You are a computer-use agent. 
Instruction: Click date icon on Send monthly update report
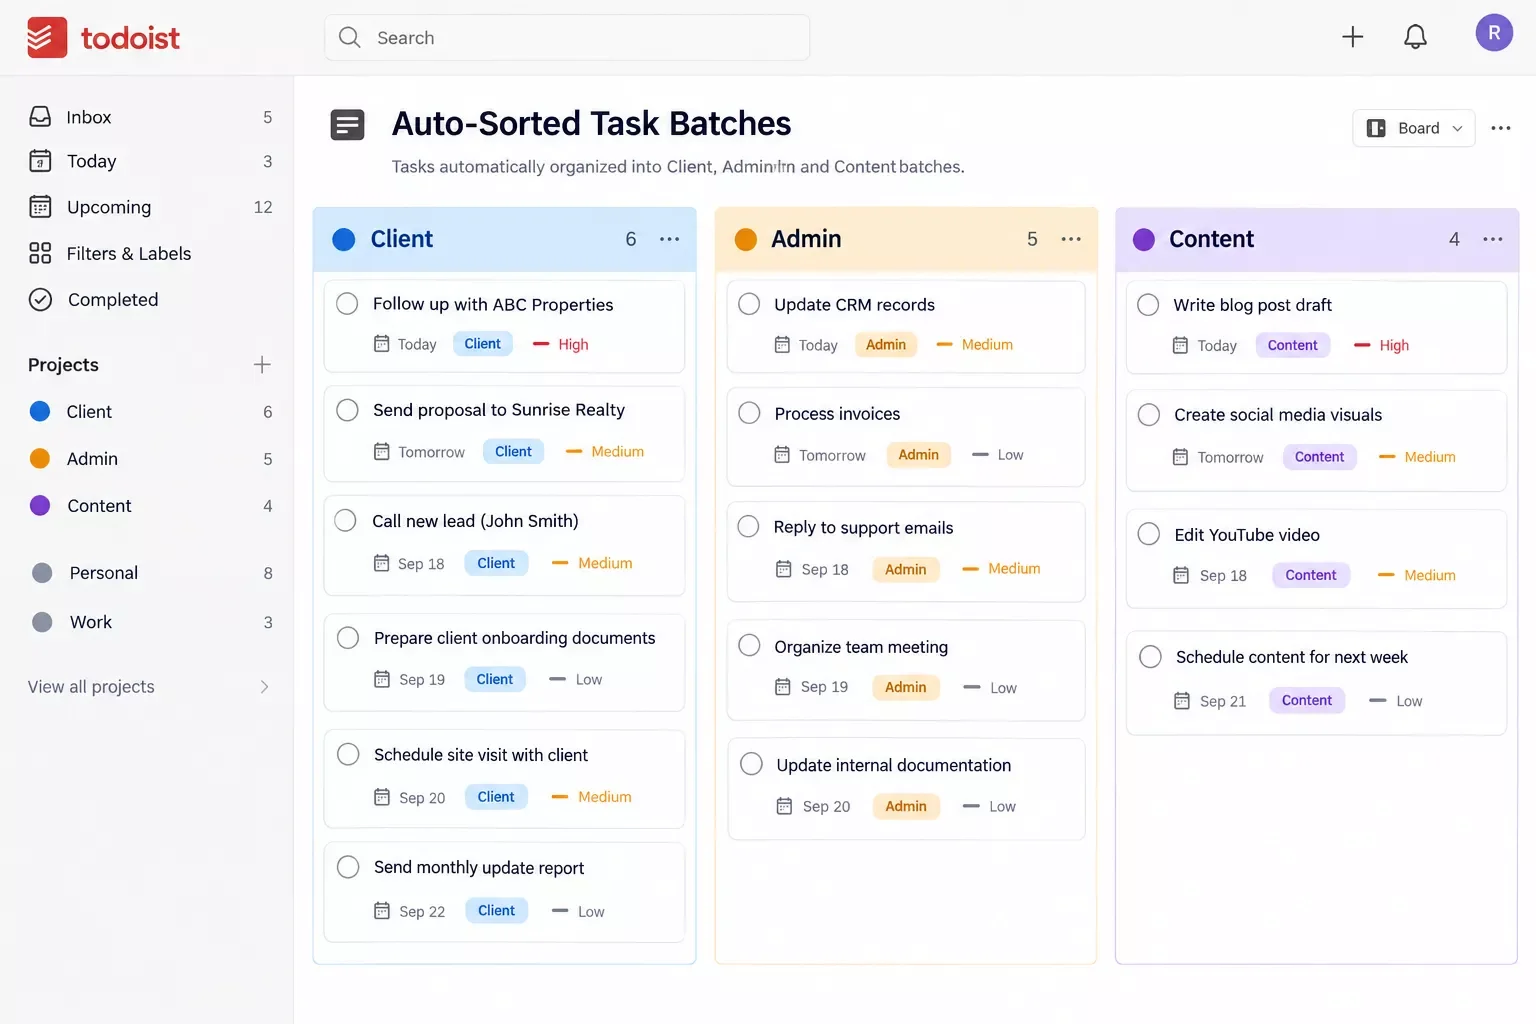point(381,911)
